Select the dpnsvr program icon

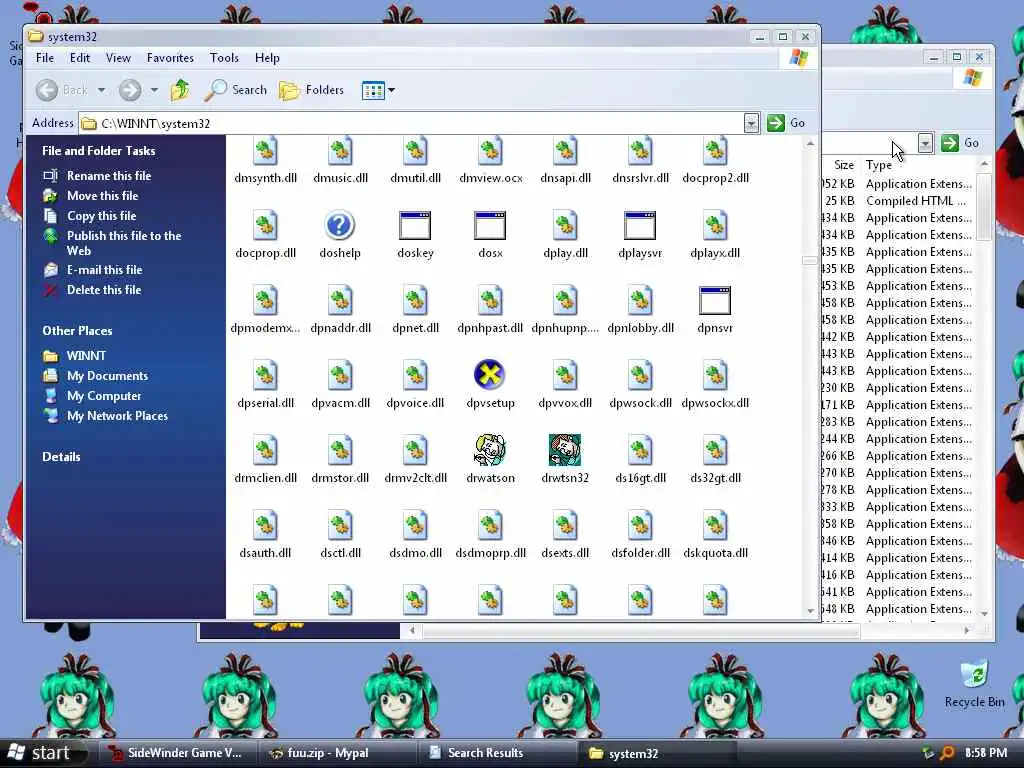pyautogui.click(x=714, y=301)
